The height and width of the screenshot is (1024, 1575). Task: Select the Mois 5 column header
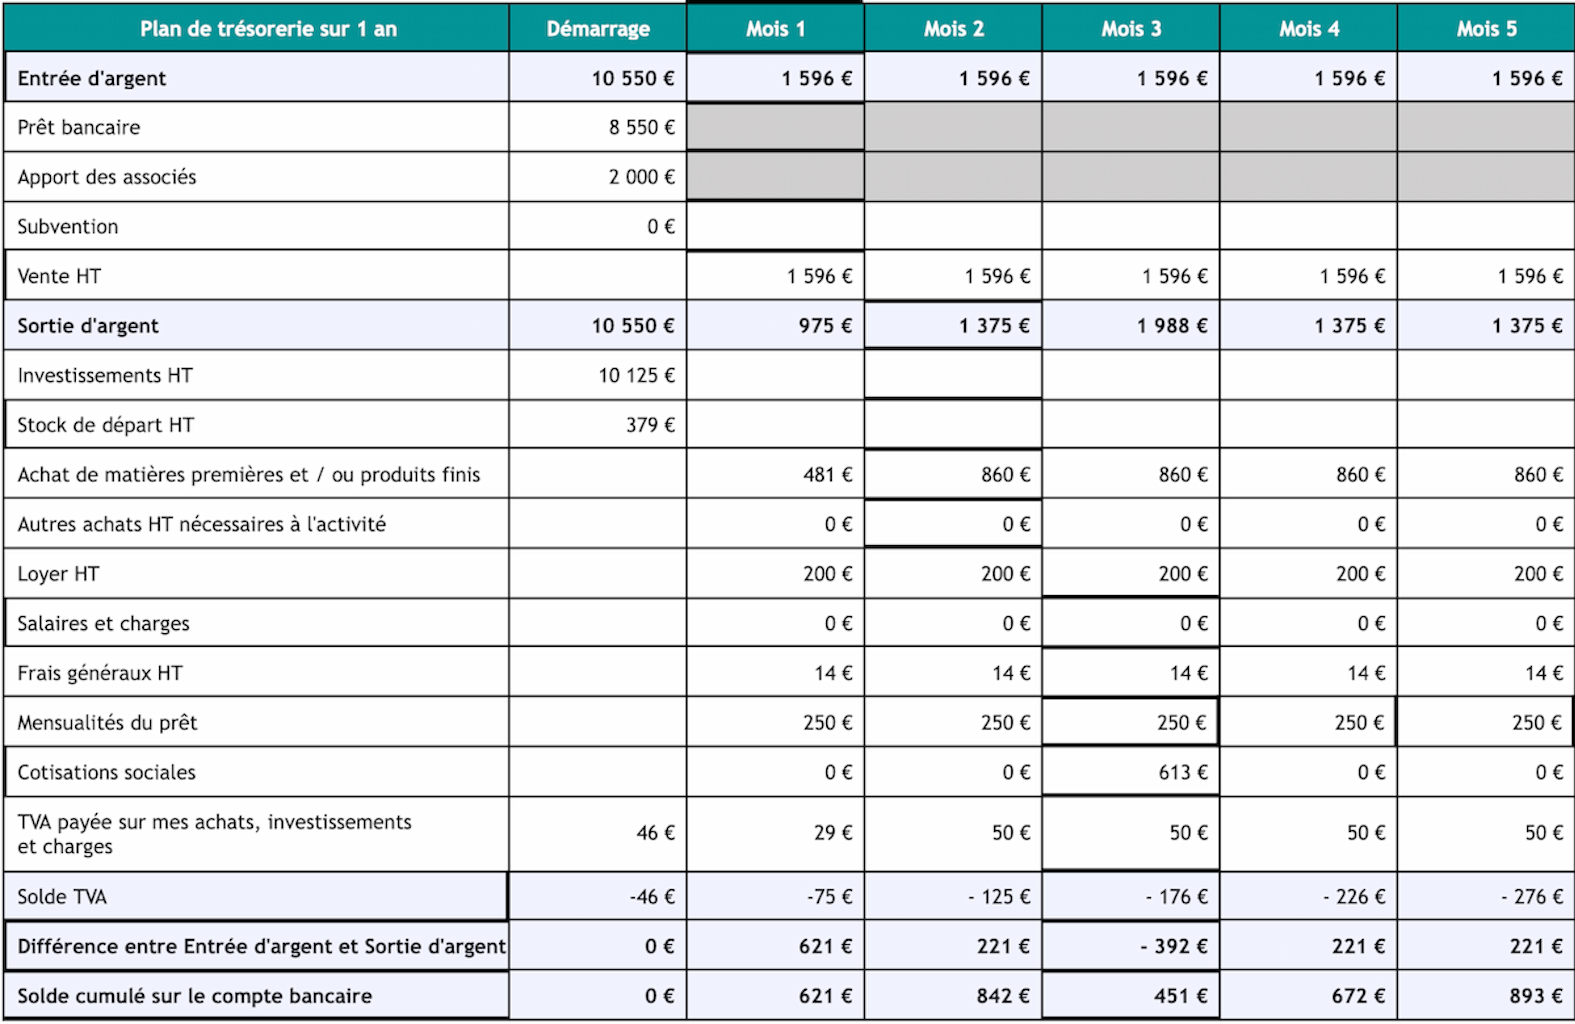1486,28
